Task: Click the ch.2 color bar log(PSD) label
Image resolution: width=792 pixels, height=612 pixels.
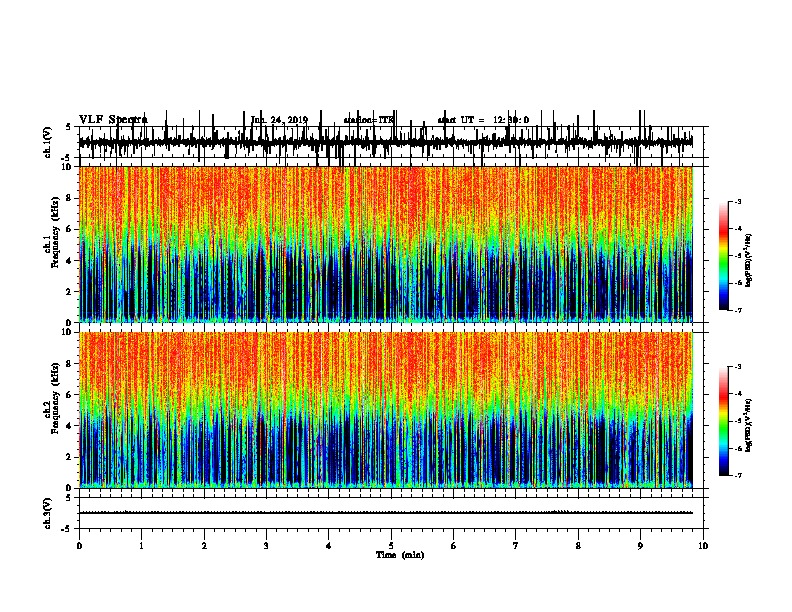Action: pos(748,425)
